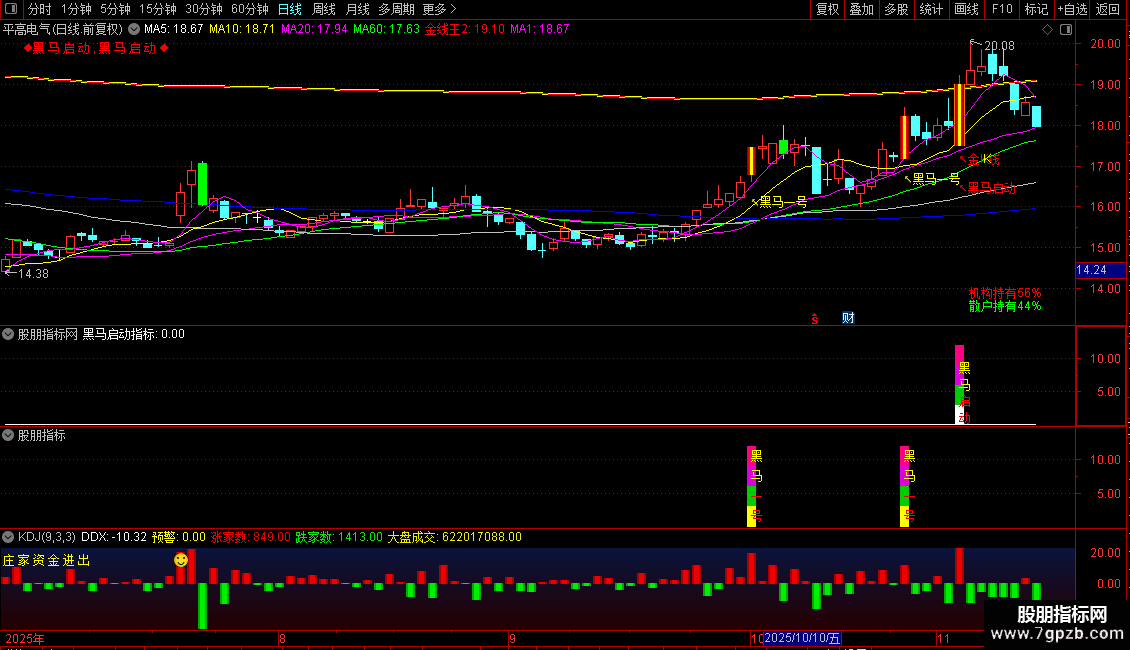Click the 大盘成交 value text

[x=455, y=537]
